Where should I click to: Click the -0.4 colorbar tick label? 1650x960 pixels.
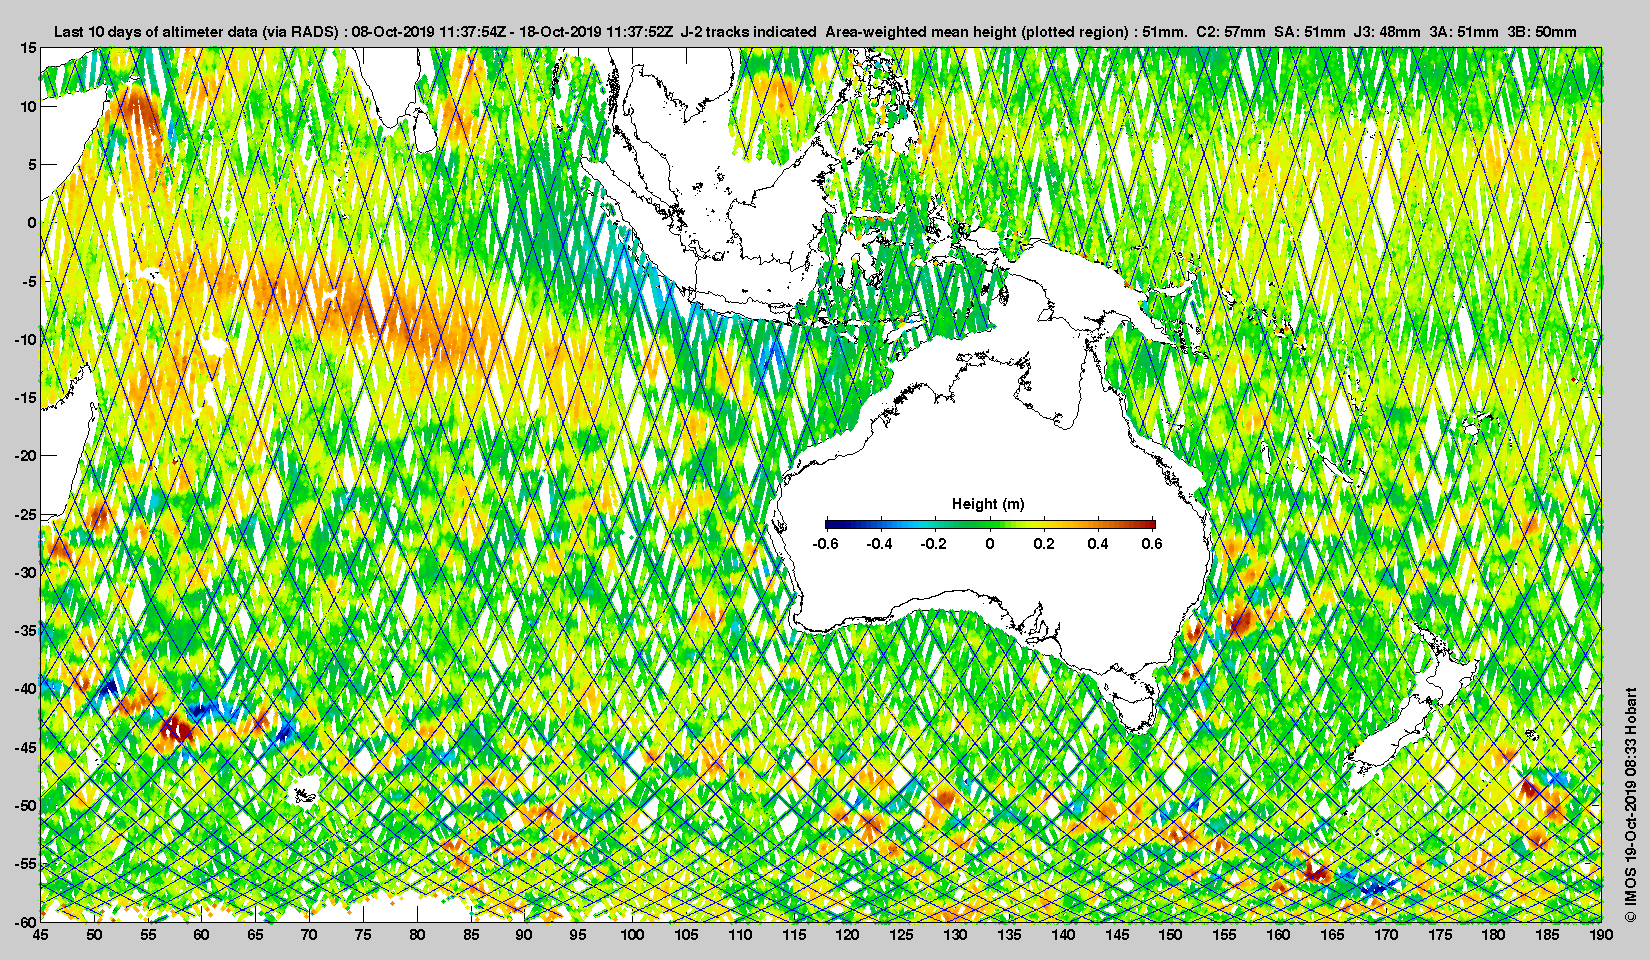click(x=879, y=544)
